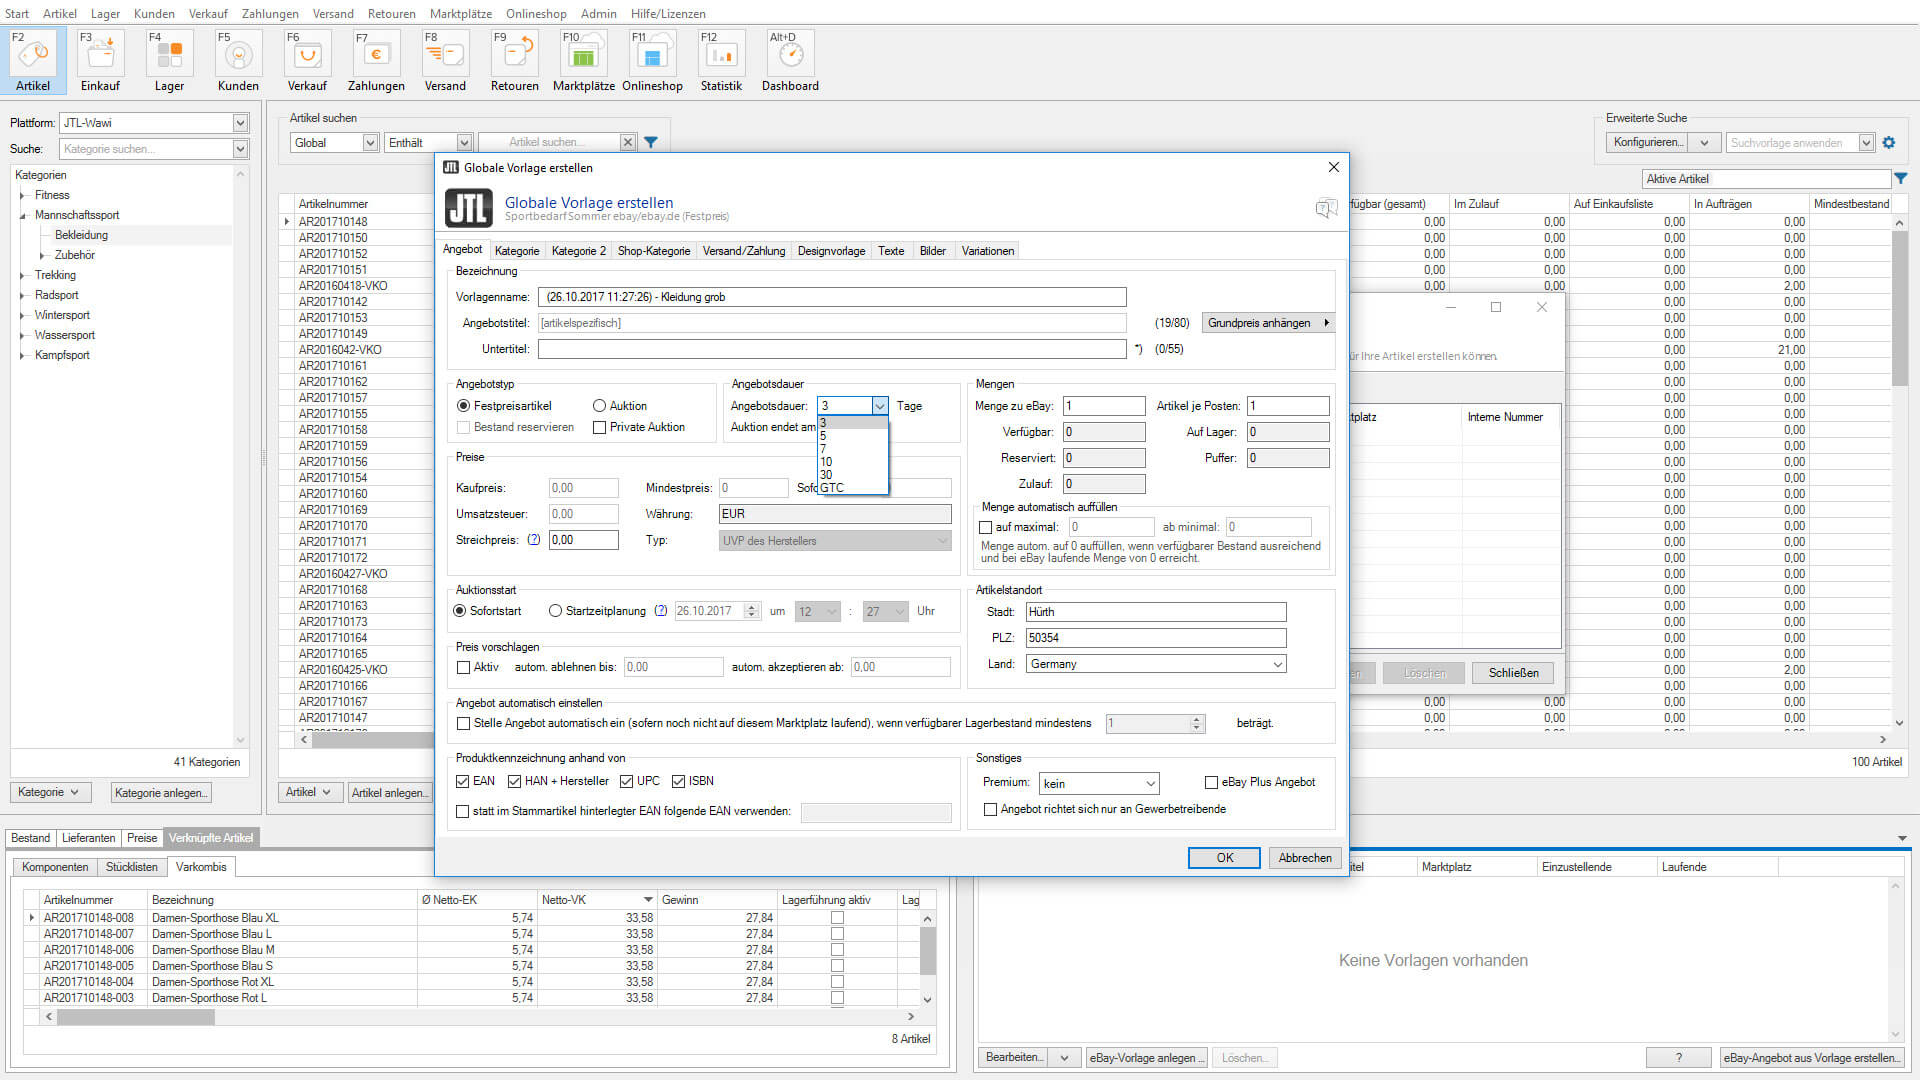Open the Einkauf toolbar icon

(100, 54)
